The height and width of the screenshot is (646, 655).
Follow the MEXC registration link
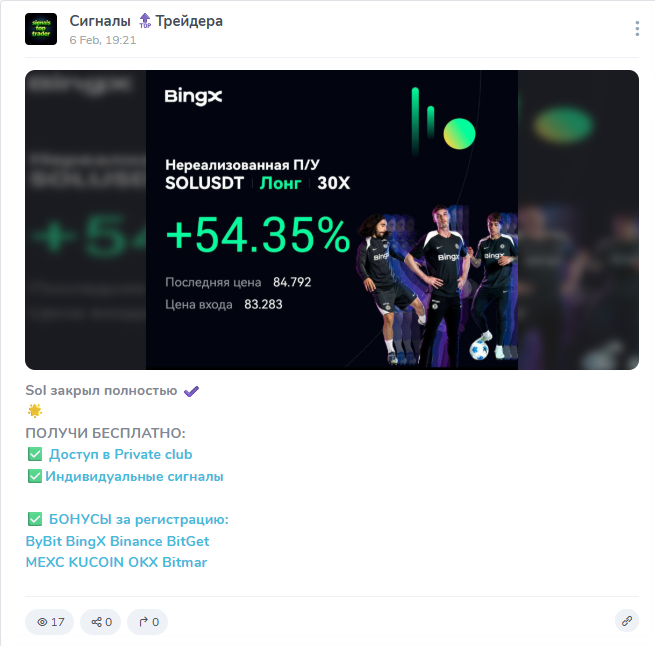[45, 562]
